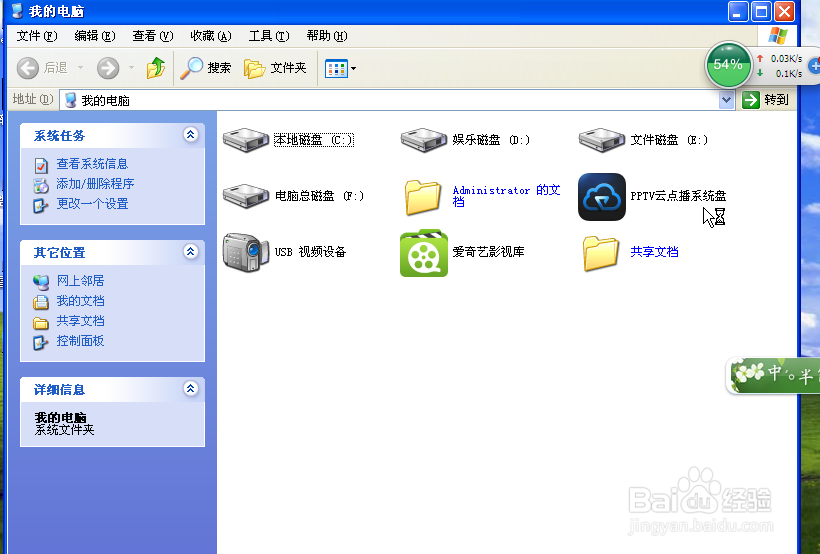Image resolution: width=820 pixels, height=554 pixels.
Task: Click 查看系统信息 link
Action: [92, 164]
